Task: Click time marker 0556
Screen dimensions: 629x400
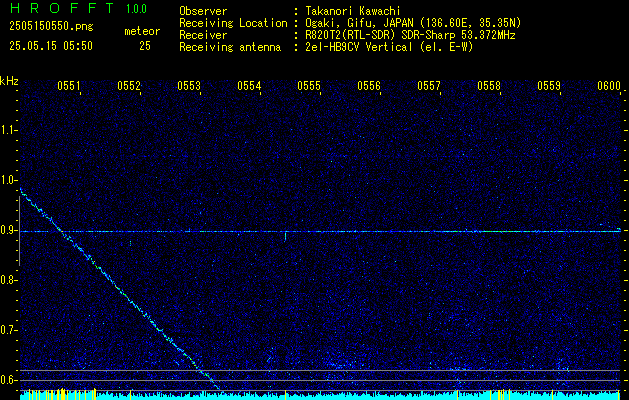Action: 369,85
